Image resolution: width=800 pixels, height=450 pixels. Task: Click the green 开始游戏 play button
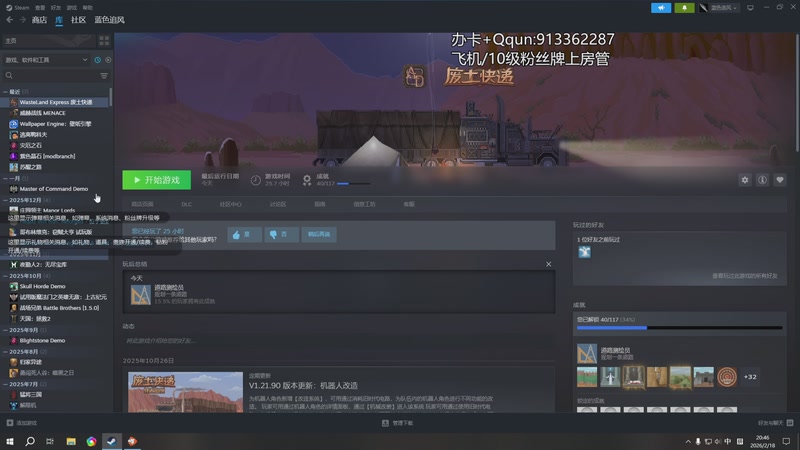157,180
